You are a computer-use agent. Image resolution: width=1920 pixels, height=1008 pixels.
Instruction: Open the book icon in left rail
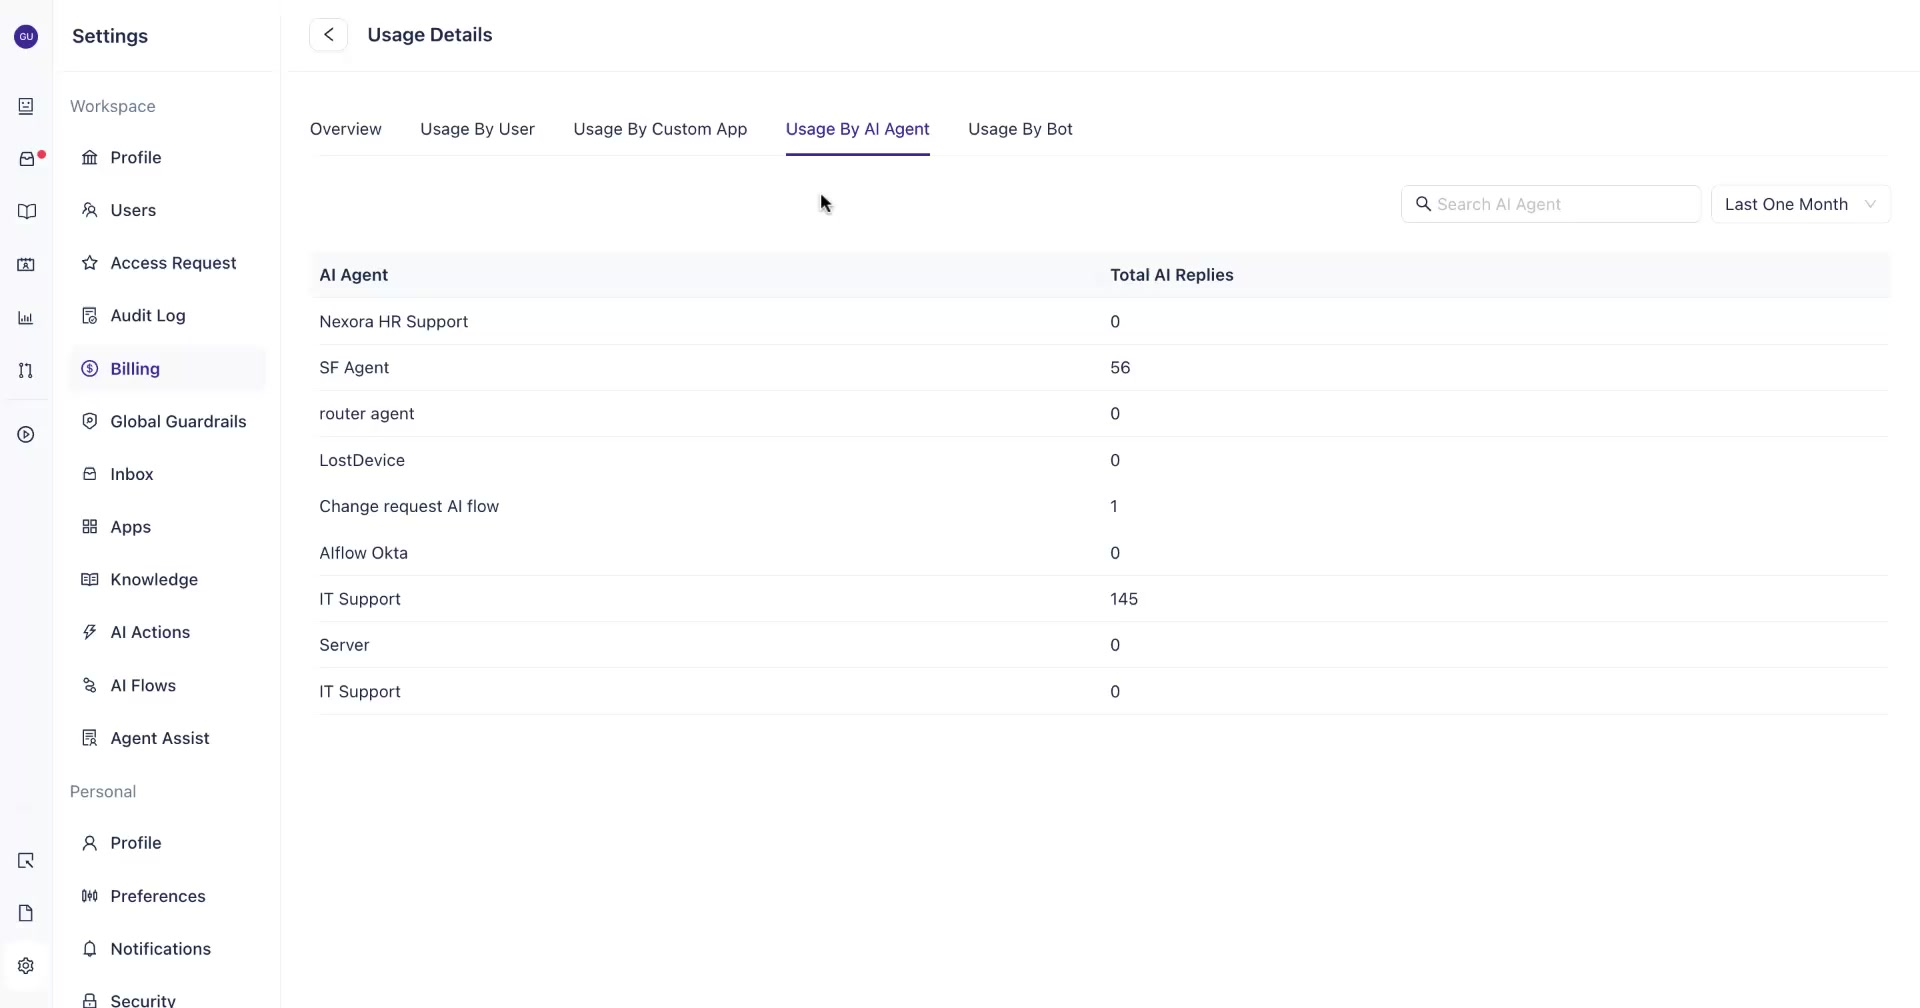click(27, 212)
